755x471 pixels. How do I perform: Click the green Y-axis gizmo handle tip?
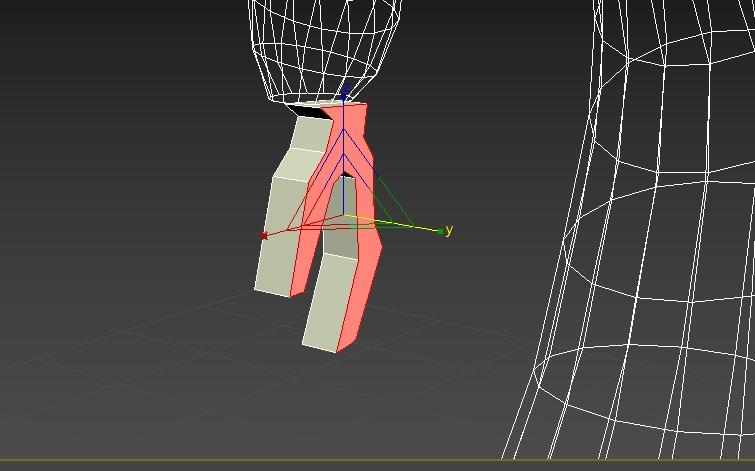click(438, 231)
